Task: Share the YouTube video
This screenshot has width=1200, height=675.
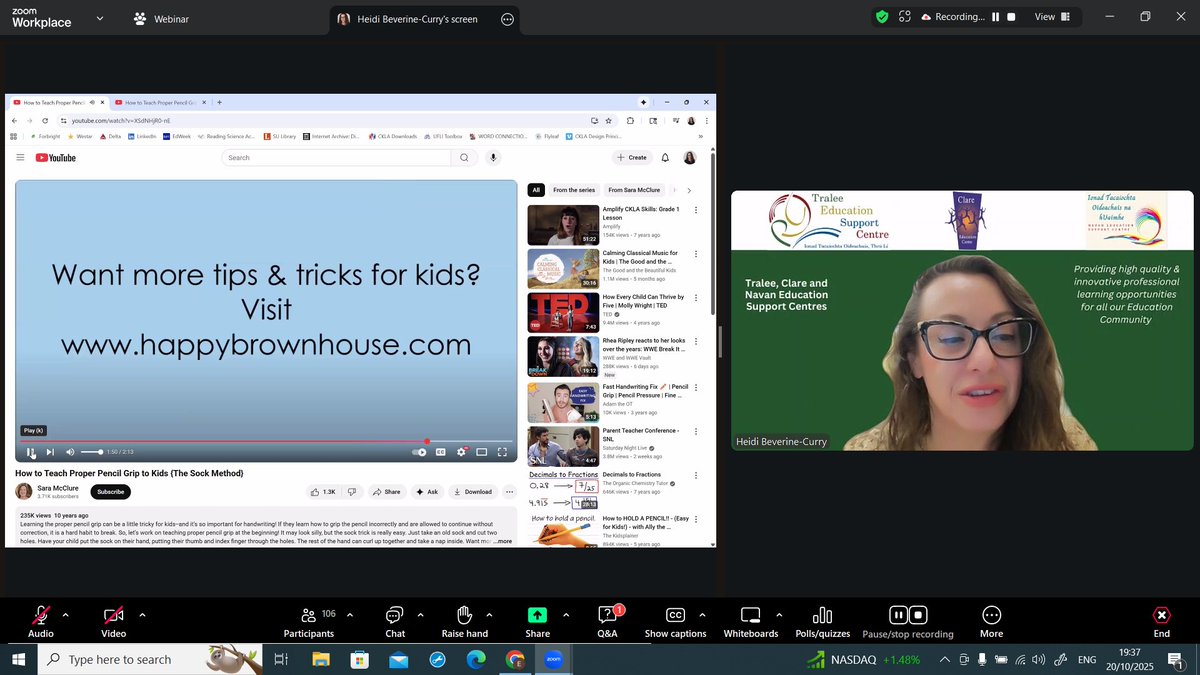Action: point(386,492)
